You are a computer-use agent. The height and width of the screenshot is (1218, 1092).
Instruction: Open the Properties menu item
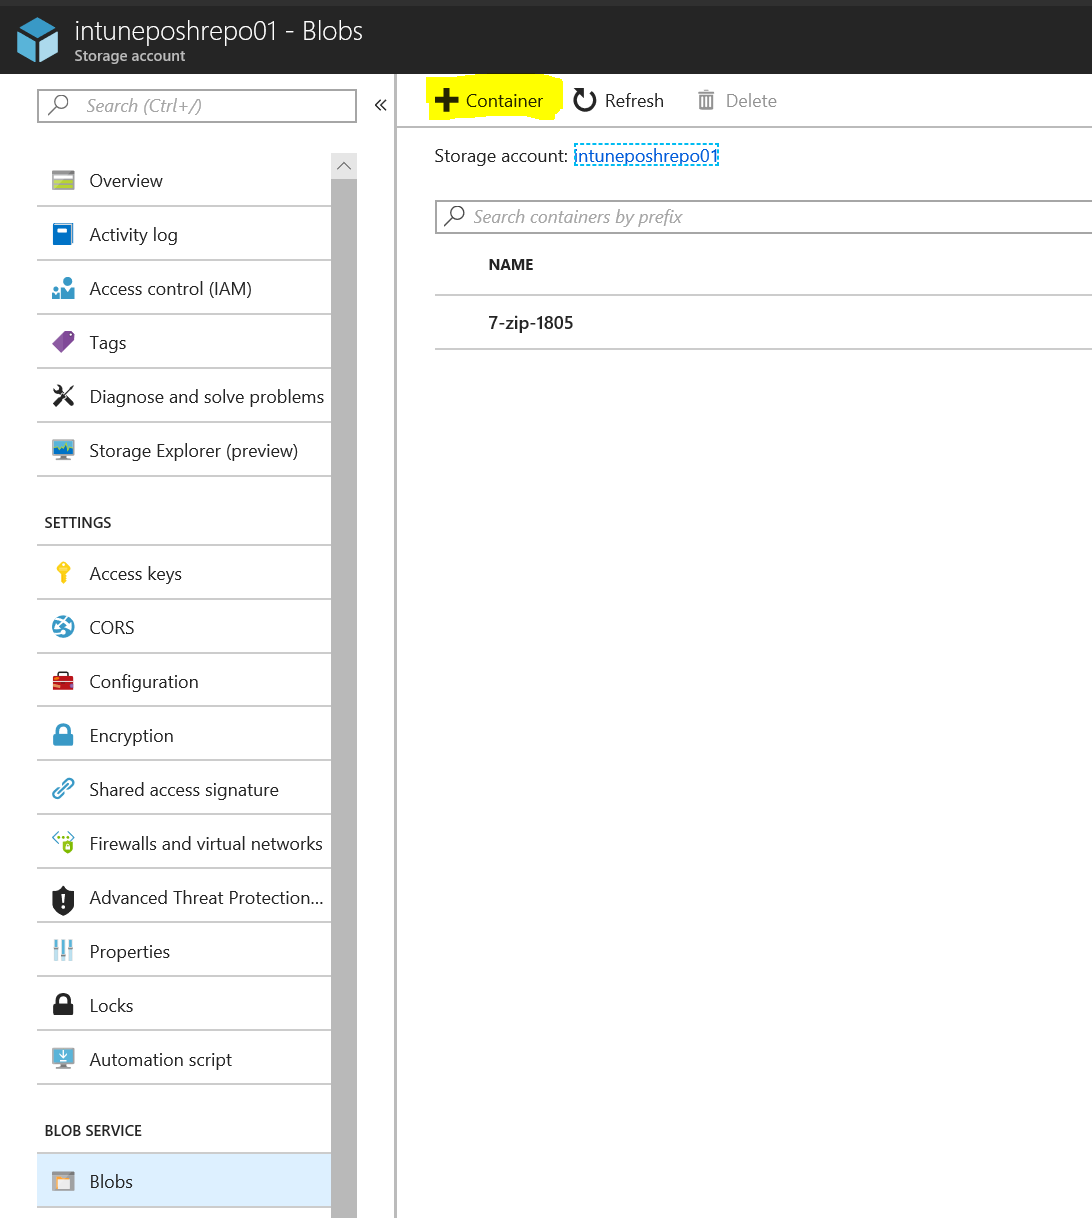184,951
